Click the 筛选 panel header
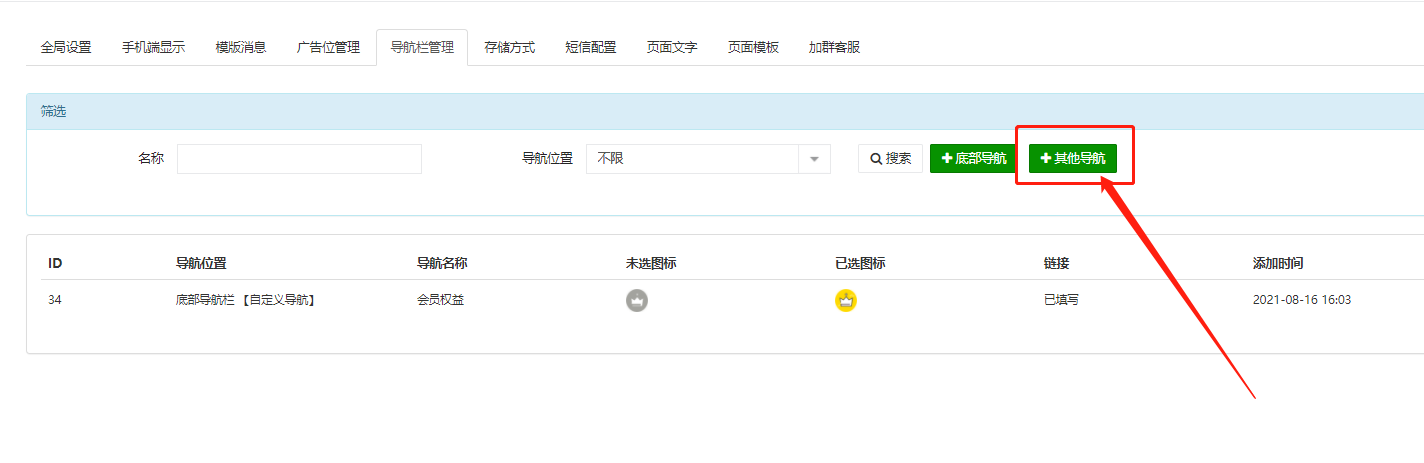Viewport: 1424px width, 463px height. tap(725, 111)
